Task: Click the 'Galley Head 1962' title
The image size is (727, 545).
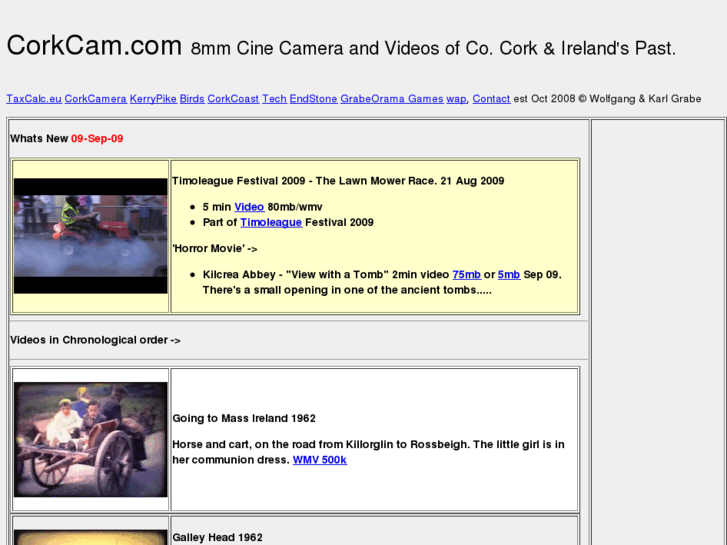Action: [x=217, y=538]
